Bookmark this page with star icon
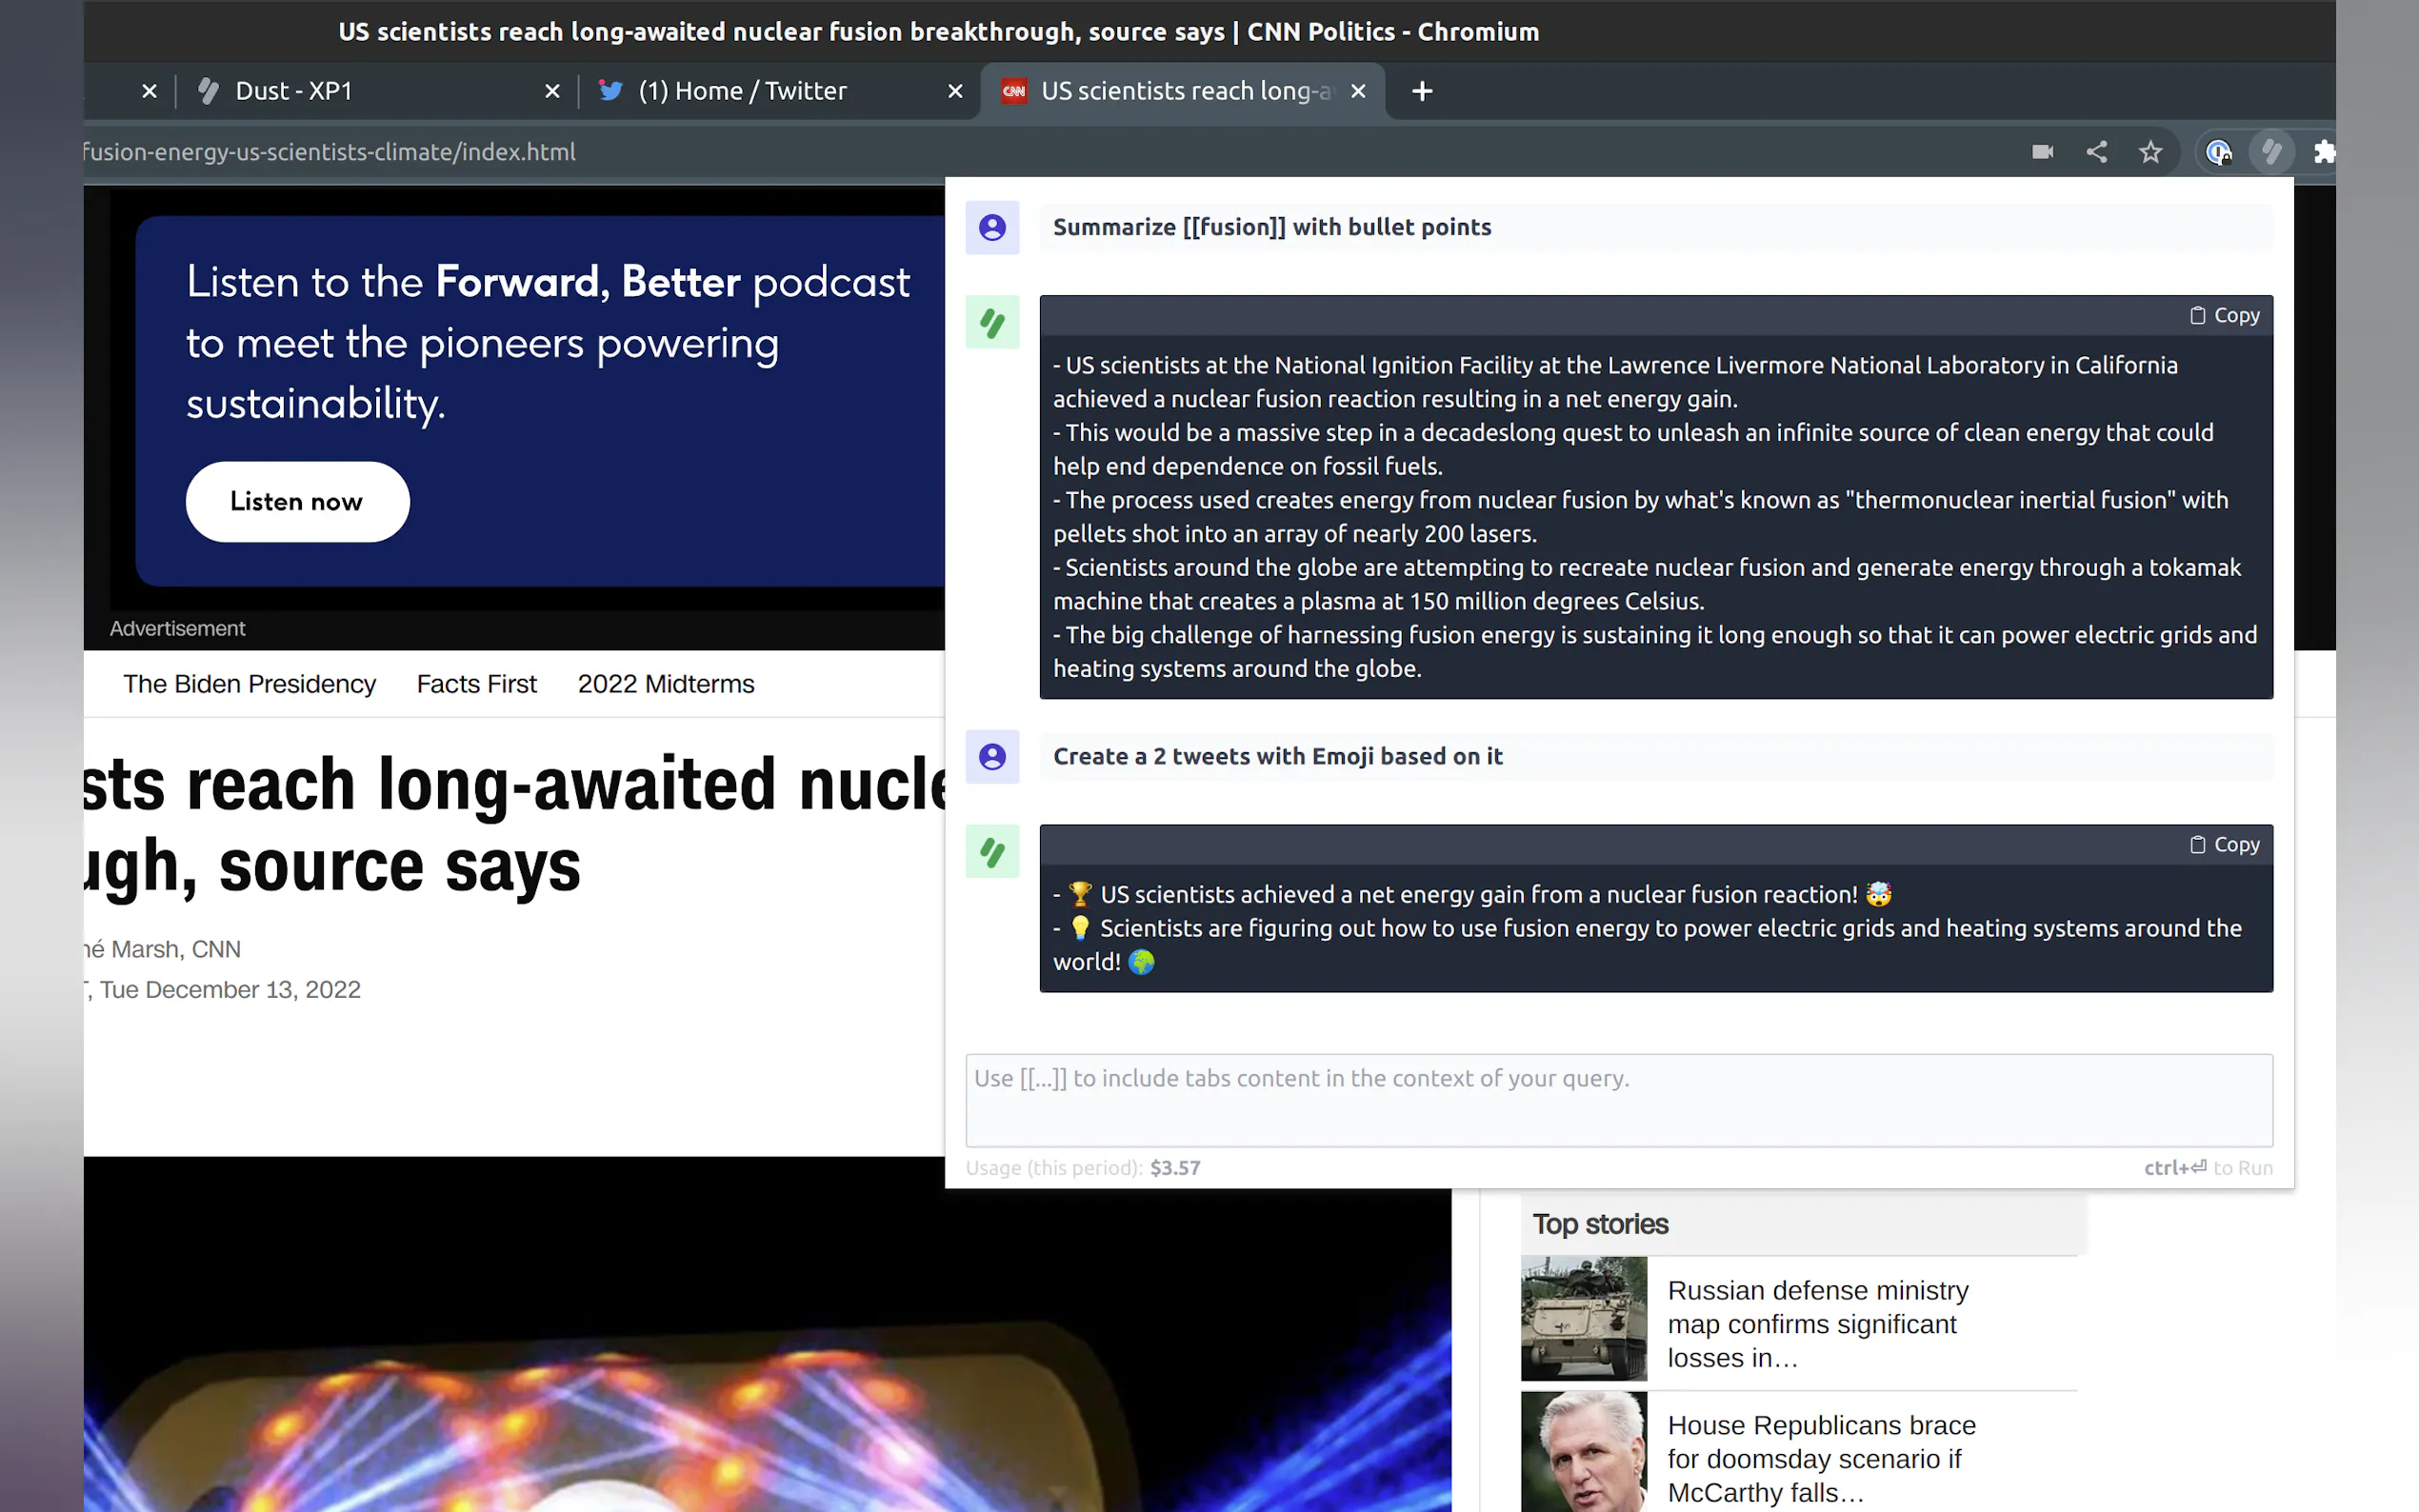 [x=2150, y=152]
